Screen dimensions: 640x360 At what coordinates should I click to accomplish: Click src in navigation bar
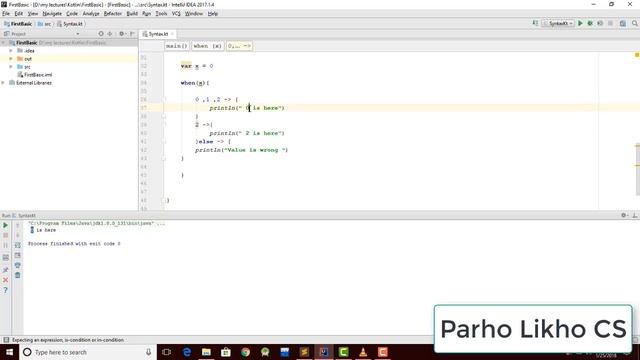point(44,24)
